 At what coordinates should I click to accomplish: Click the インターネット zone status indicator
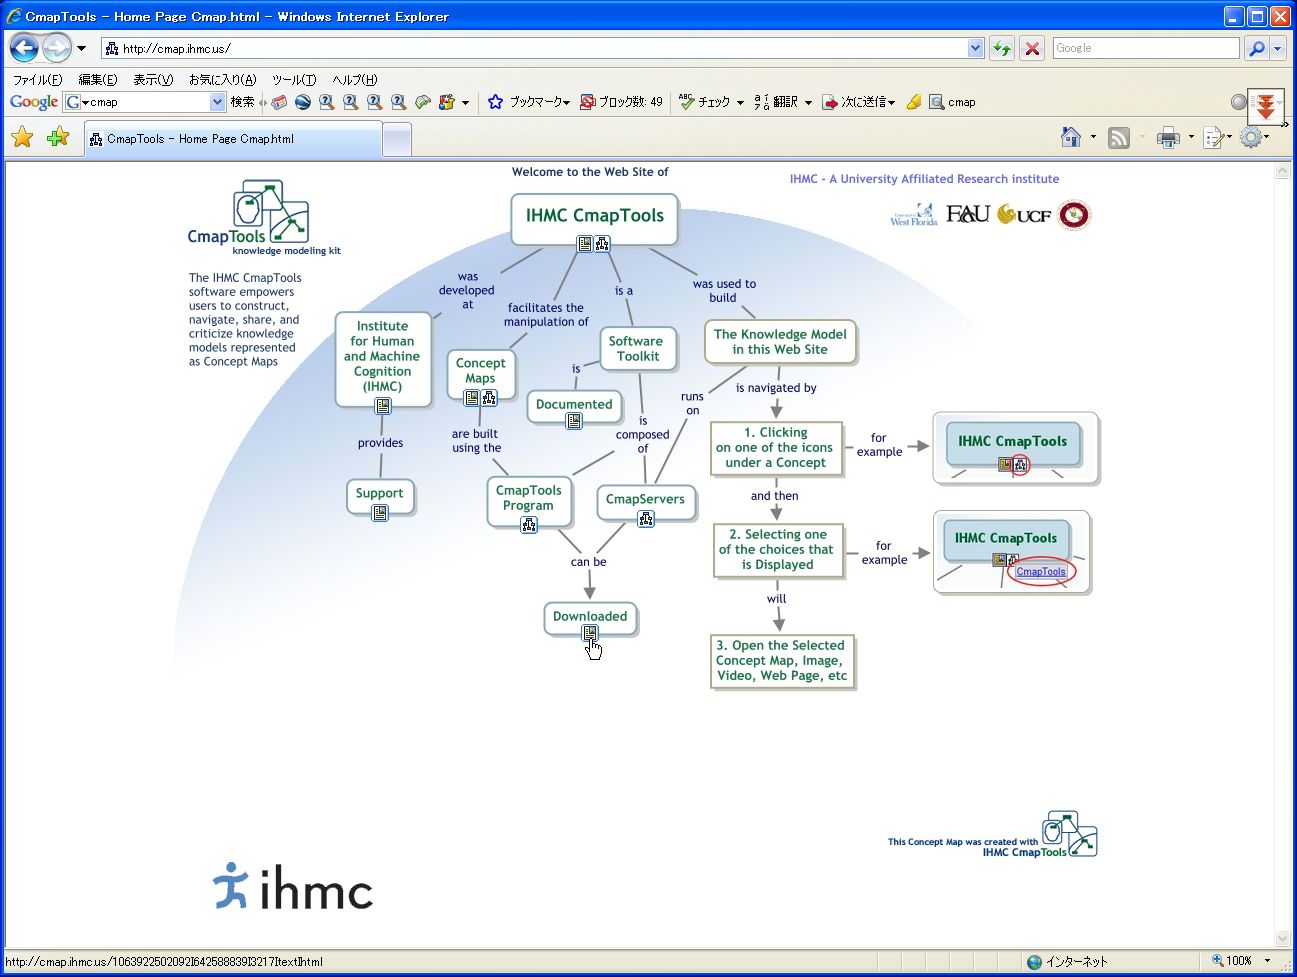point(1067,962)
